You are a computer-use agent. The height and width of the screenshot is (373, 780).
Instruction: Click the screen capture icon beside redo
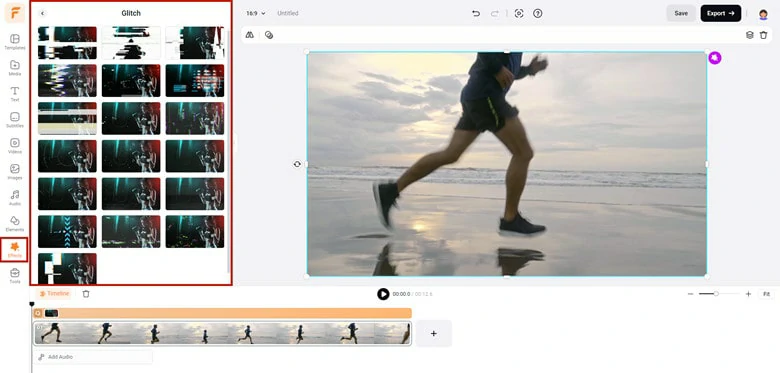pos(519,13)
